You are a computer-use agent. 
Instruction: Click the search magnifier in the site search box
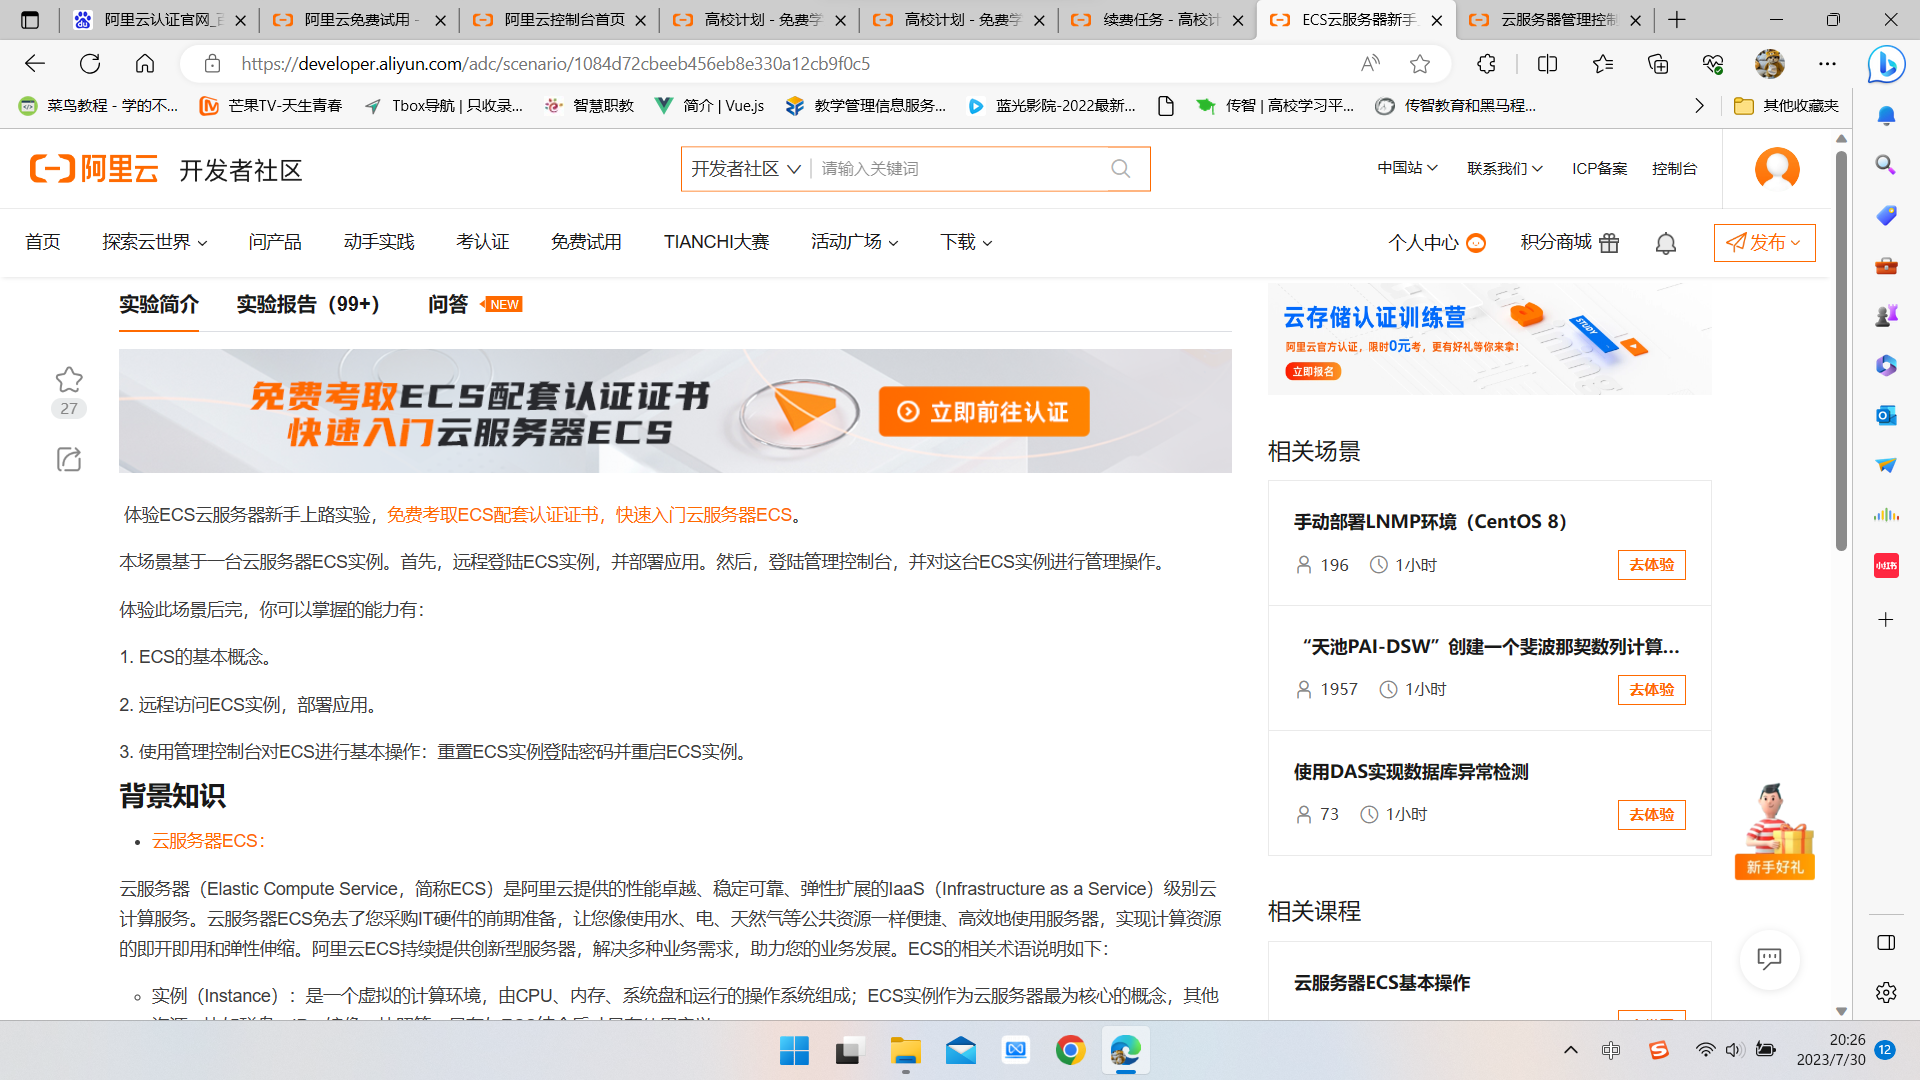pyautogui.click(x=1121, y=169)
